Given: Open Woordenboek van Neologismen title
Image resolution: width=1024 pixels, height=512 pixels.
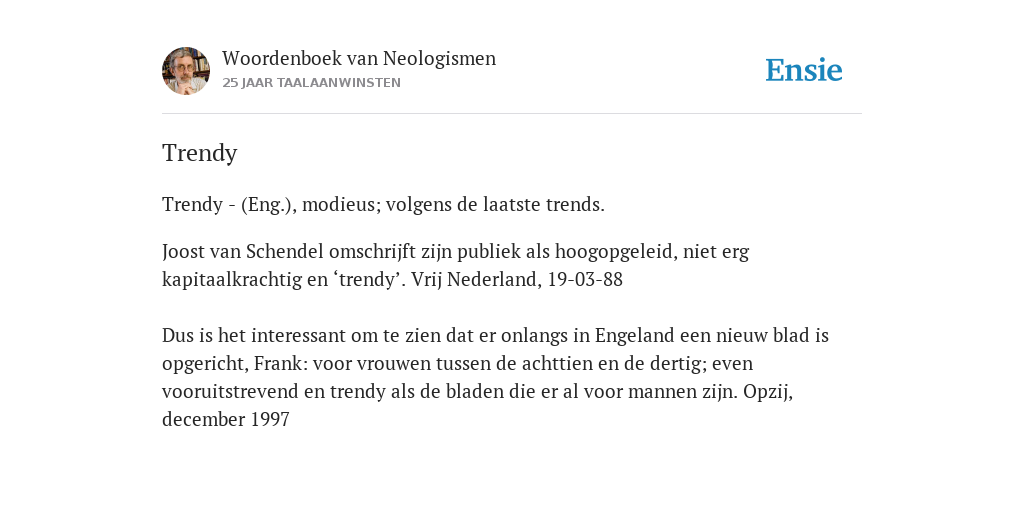Looking at the screenshot, I should point(359,58).
